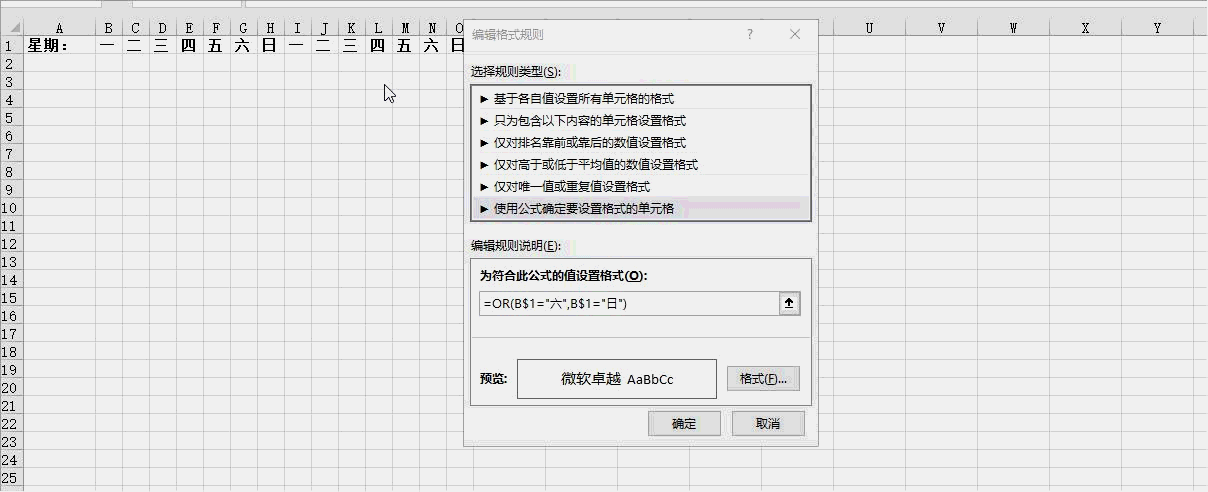Select cell M1 containing 五
The image size is (1208, 492).
pyautogui.click(x=405, y=45)
